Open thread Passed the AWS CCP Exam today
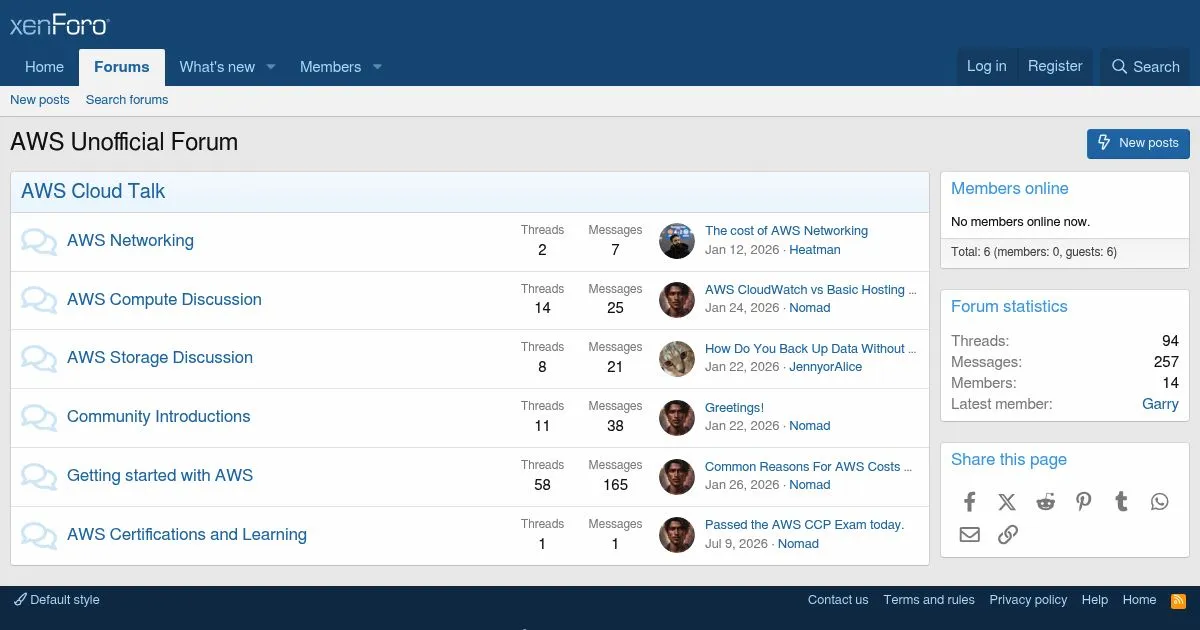This screenshot has height=630, width=1200. tap(804, 525)
